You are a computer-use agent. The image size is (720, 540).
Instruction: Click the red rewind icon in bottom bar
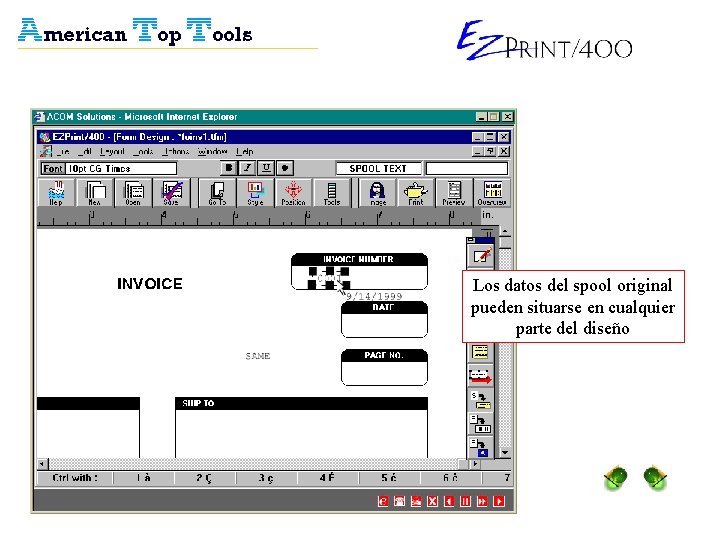(449, 501)
